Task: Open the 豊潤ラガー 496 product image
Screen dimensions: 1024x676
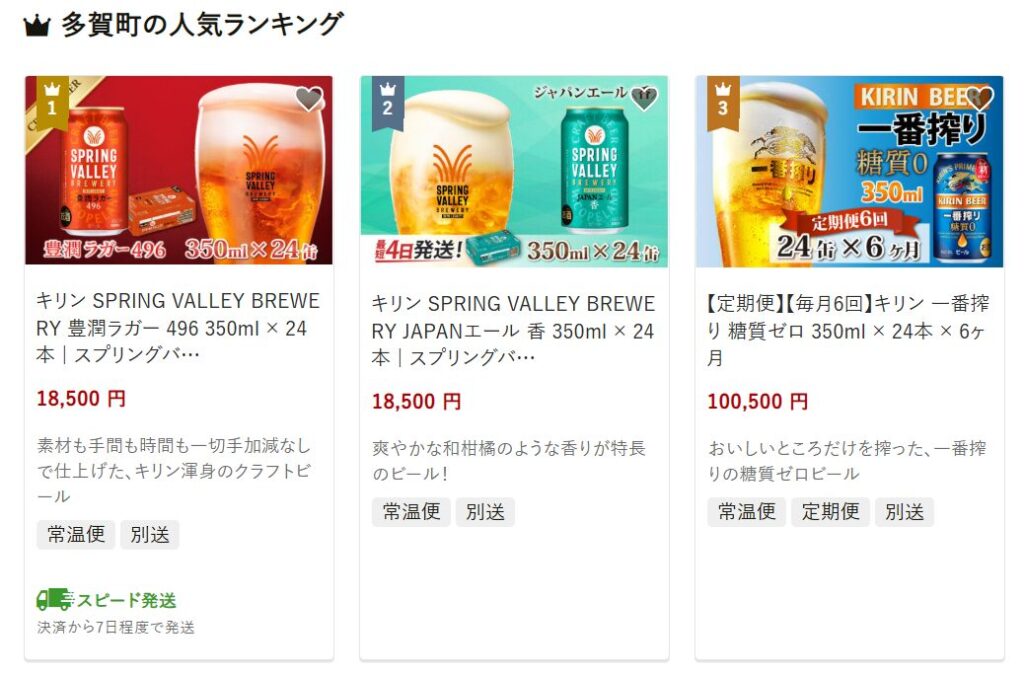Action: tap(178, 170)
